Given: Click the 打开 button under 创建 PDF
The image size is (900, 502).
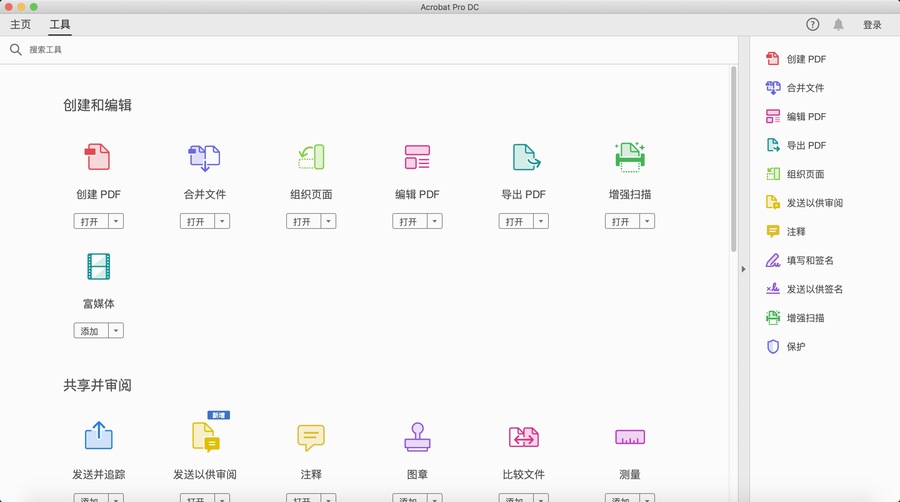Looking at the screenshot, I should click(91, 221).
